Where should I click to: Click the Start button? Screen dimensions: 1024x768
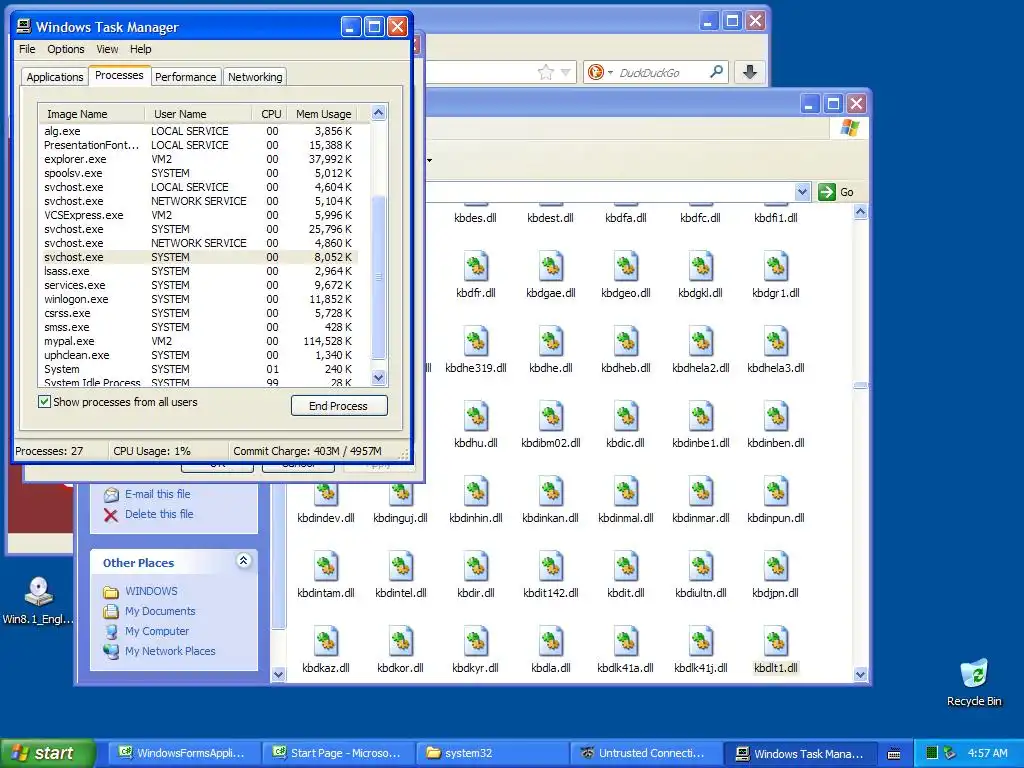click(x=48, y=754)
